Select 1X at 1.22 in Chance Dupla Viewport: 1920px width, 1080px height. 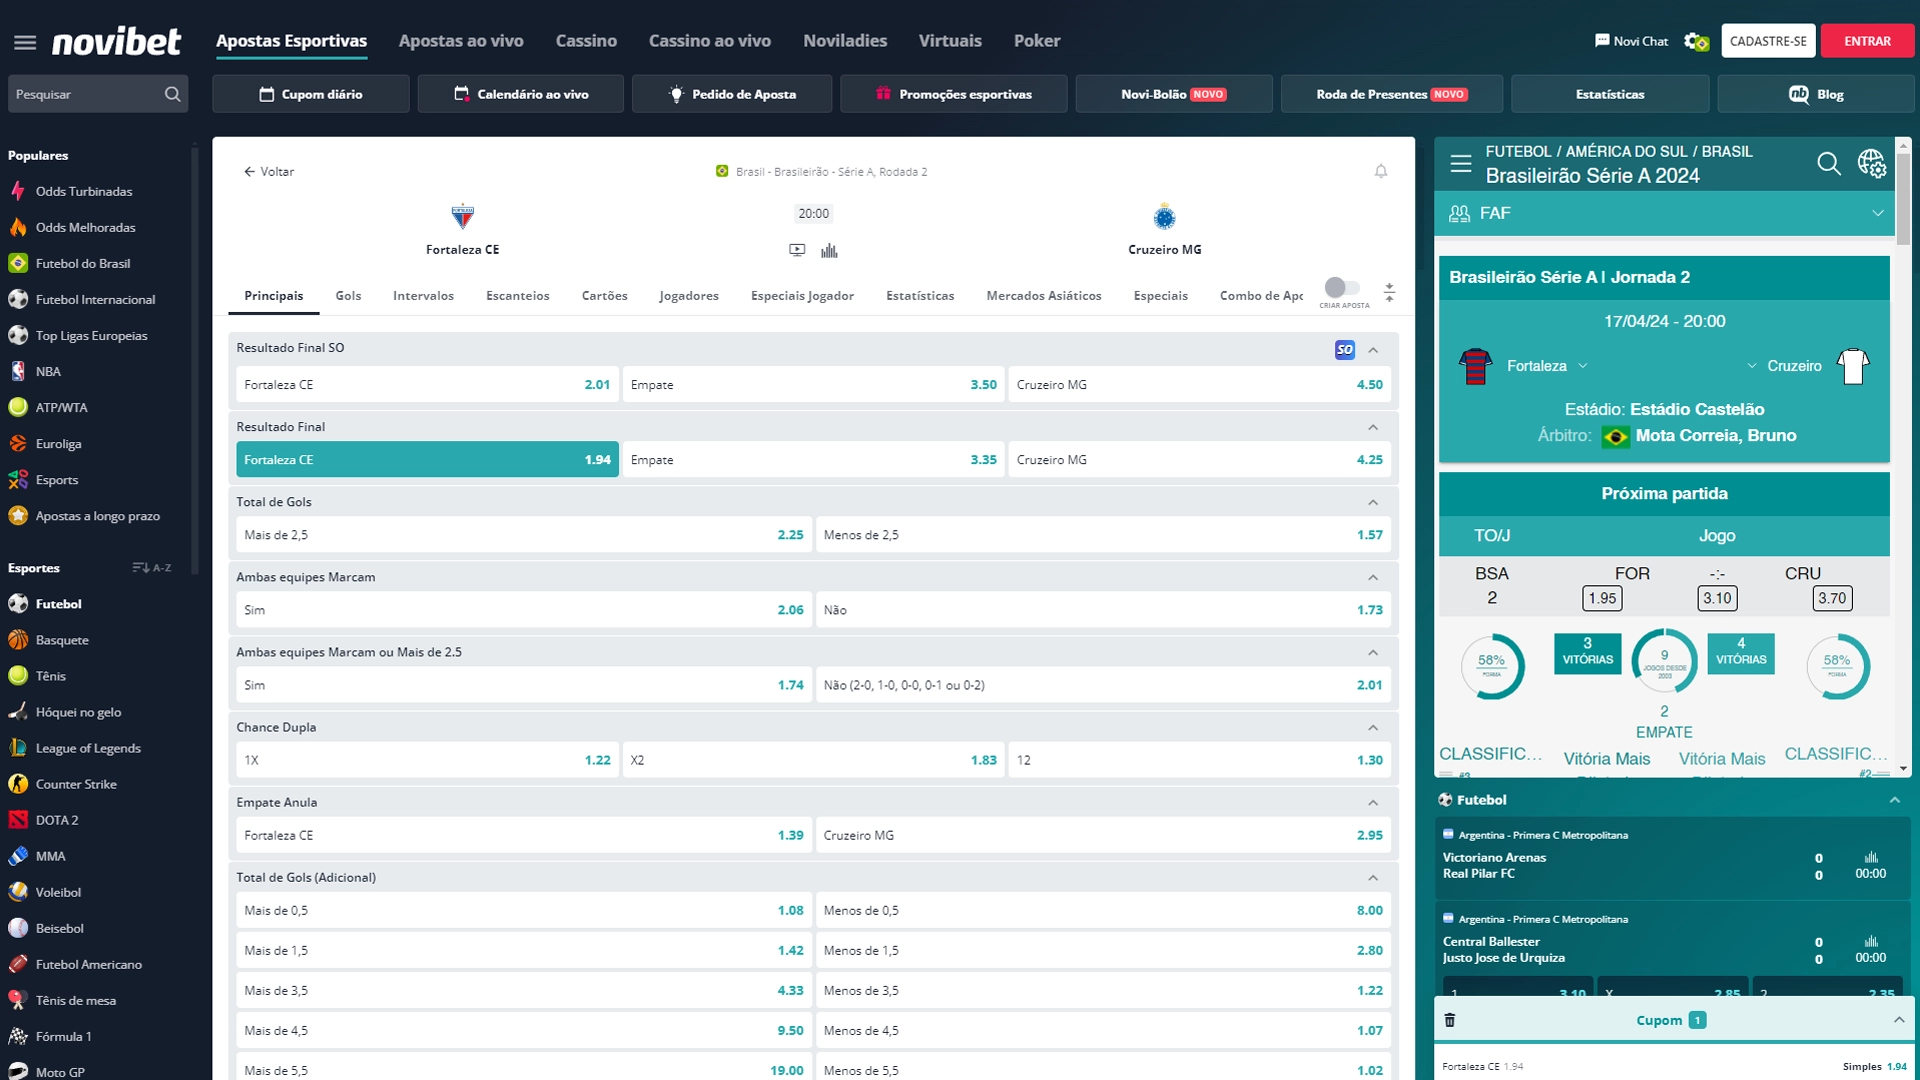[x=427, y=759]
